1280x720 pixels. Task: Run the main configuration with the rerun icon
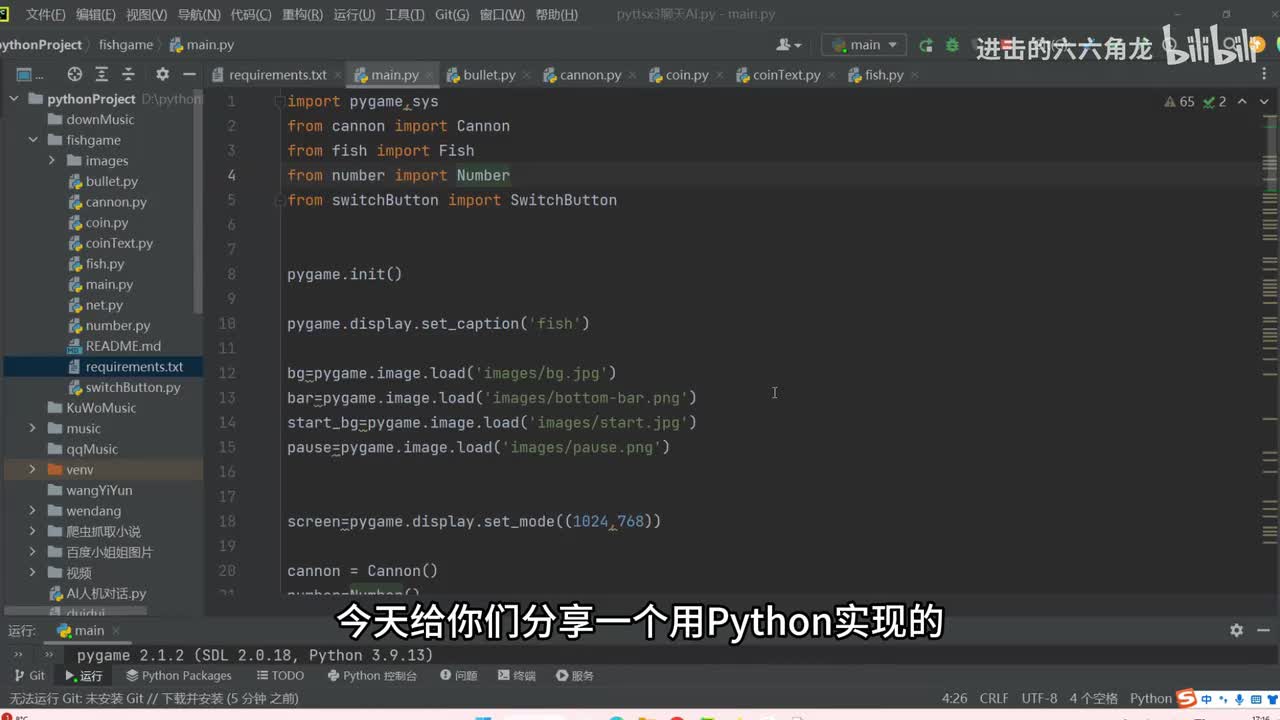click(926, 45)
